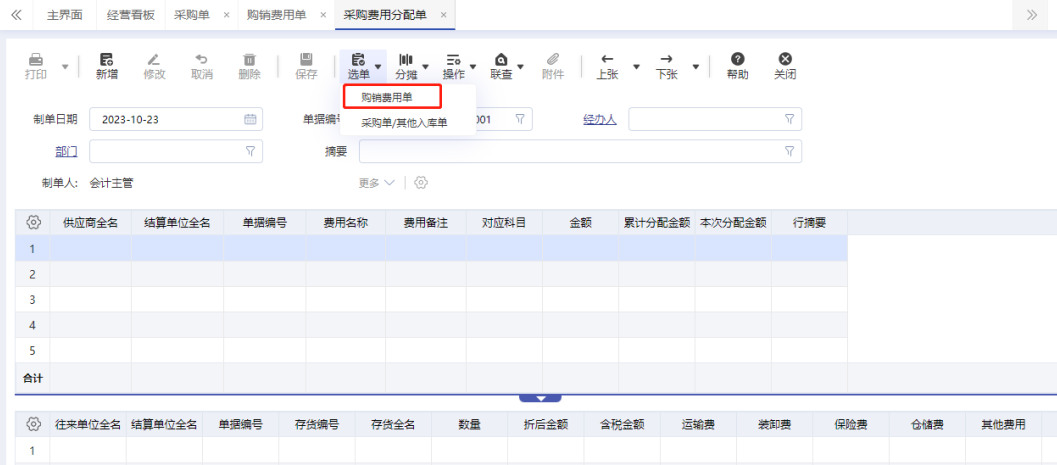The width and height of the screenshot is (1057, 465).
Task: Click the 分摊 (Allocate) toolbar icon
Action: click(x=406, y=66)
